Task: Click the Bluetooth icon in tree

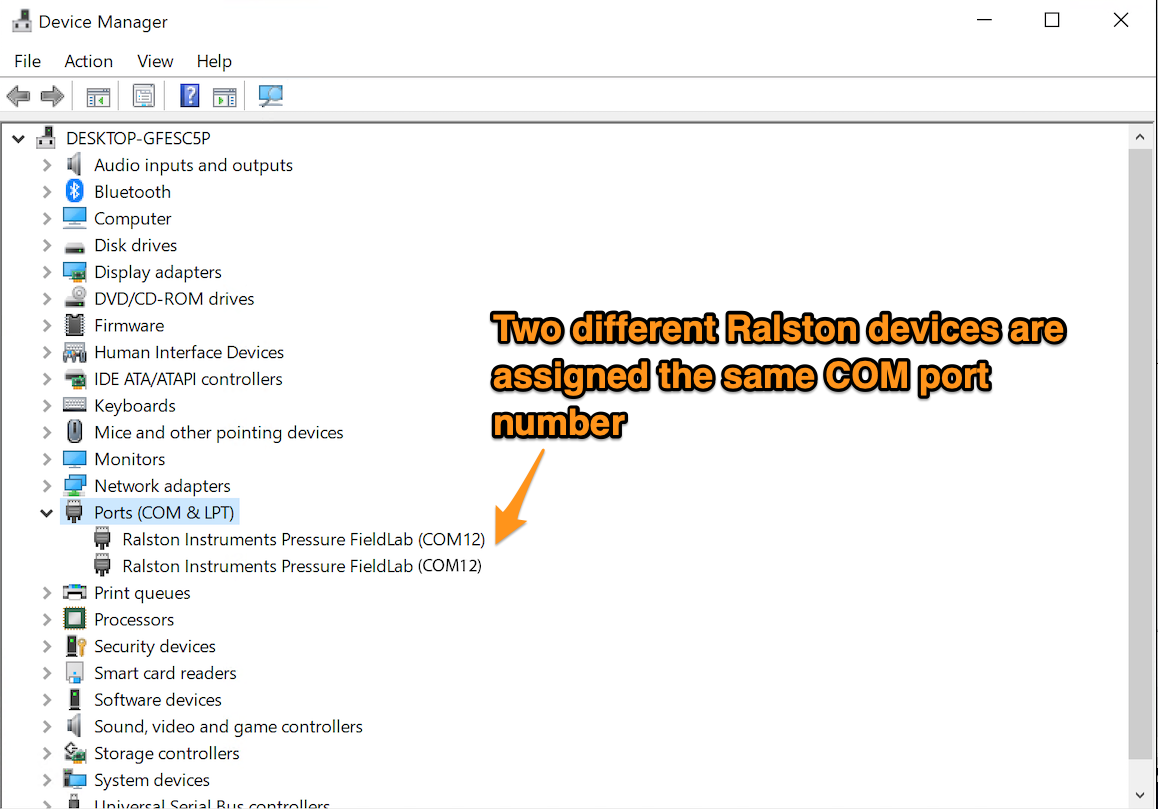Action: [x=75, y=191]
